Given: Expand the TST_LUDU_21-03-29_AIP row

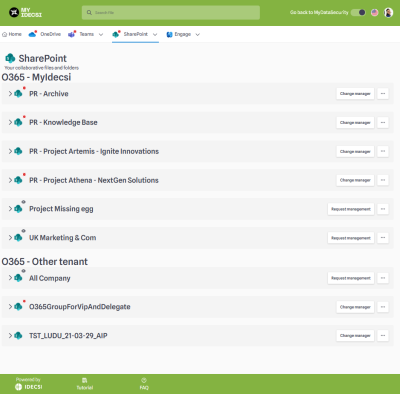Looking at the screenshot, I should point(10,335).
